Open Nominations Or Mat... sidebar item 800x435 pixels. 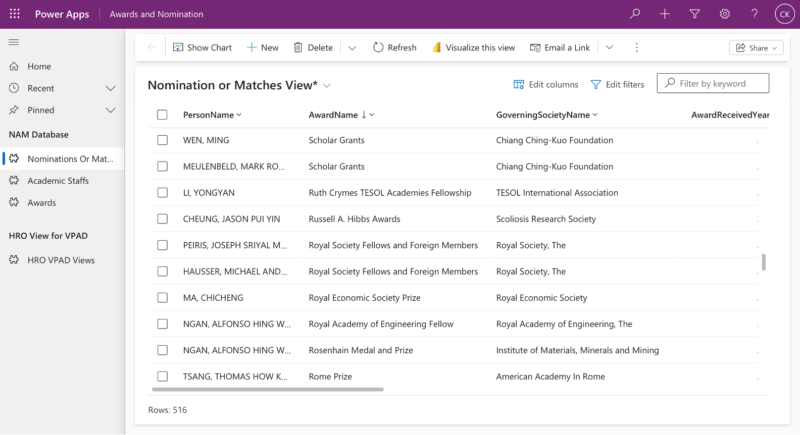(x=62, y=159)
